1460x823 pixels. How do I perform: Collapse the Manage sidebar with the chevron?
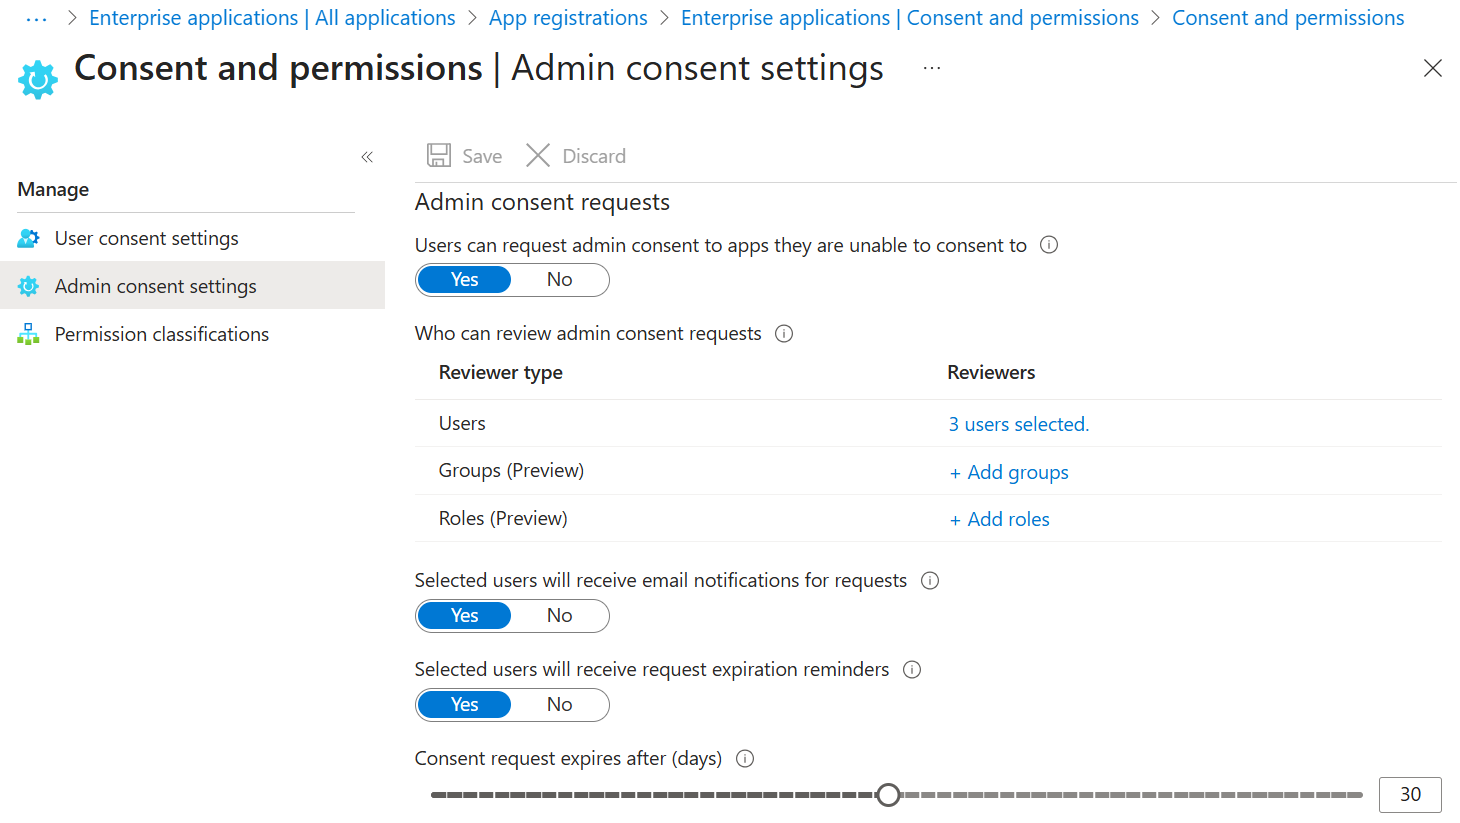click(x=366, y=156)
